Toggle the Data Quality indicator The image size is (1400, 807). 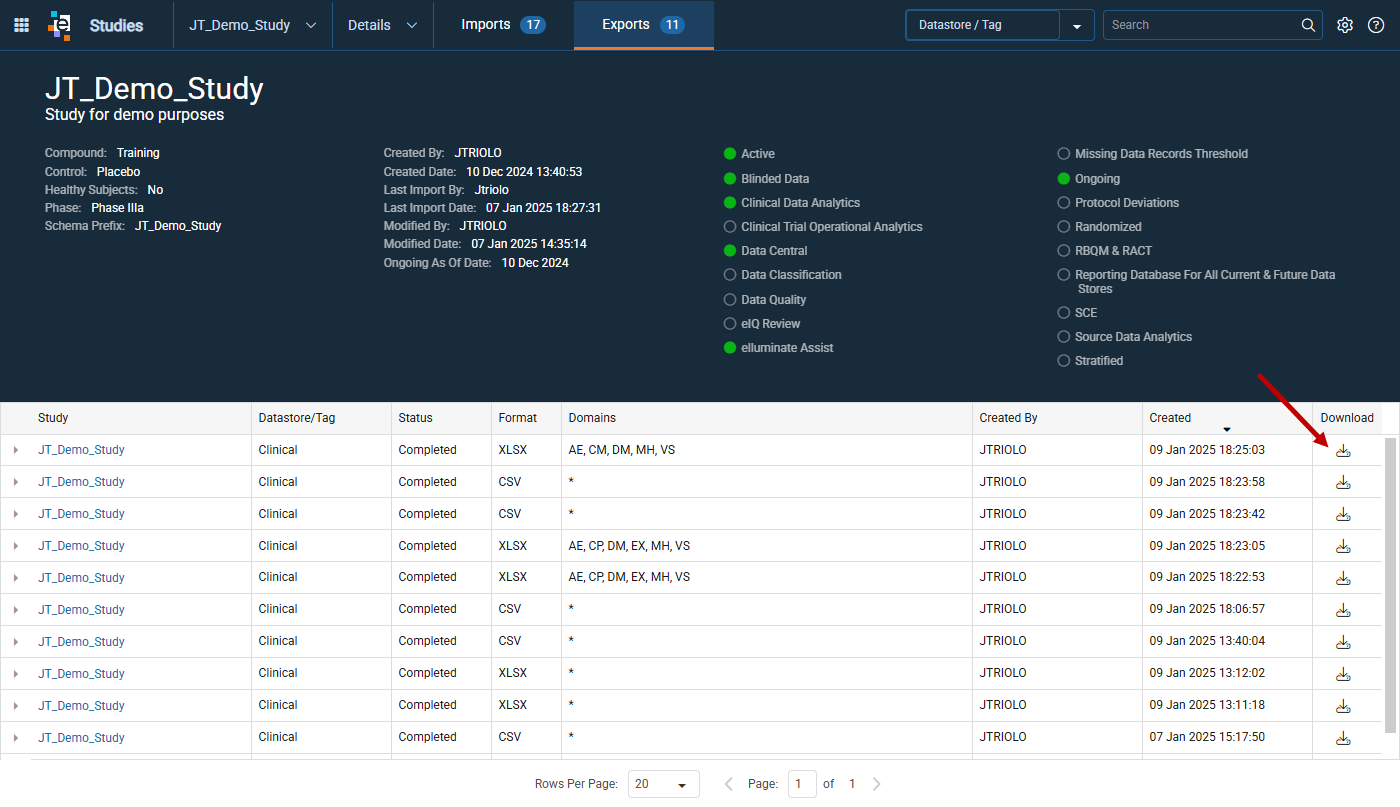pos(730,300)
